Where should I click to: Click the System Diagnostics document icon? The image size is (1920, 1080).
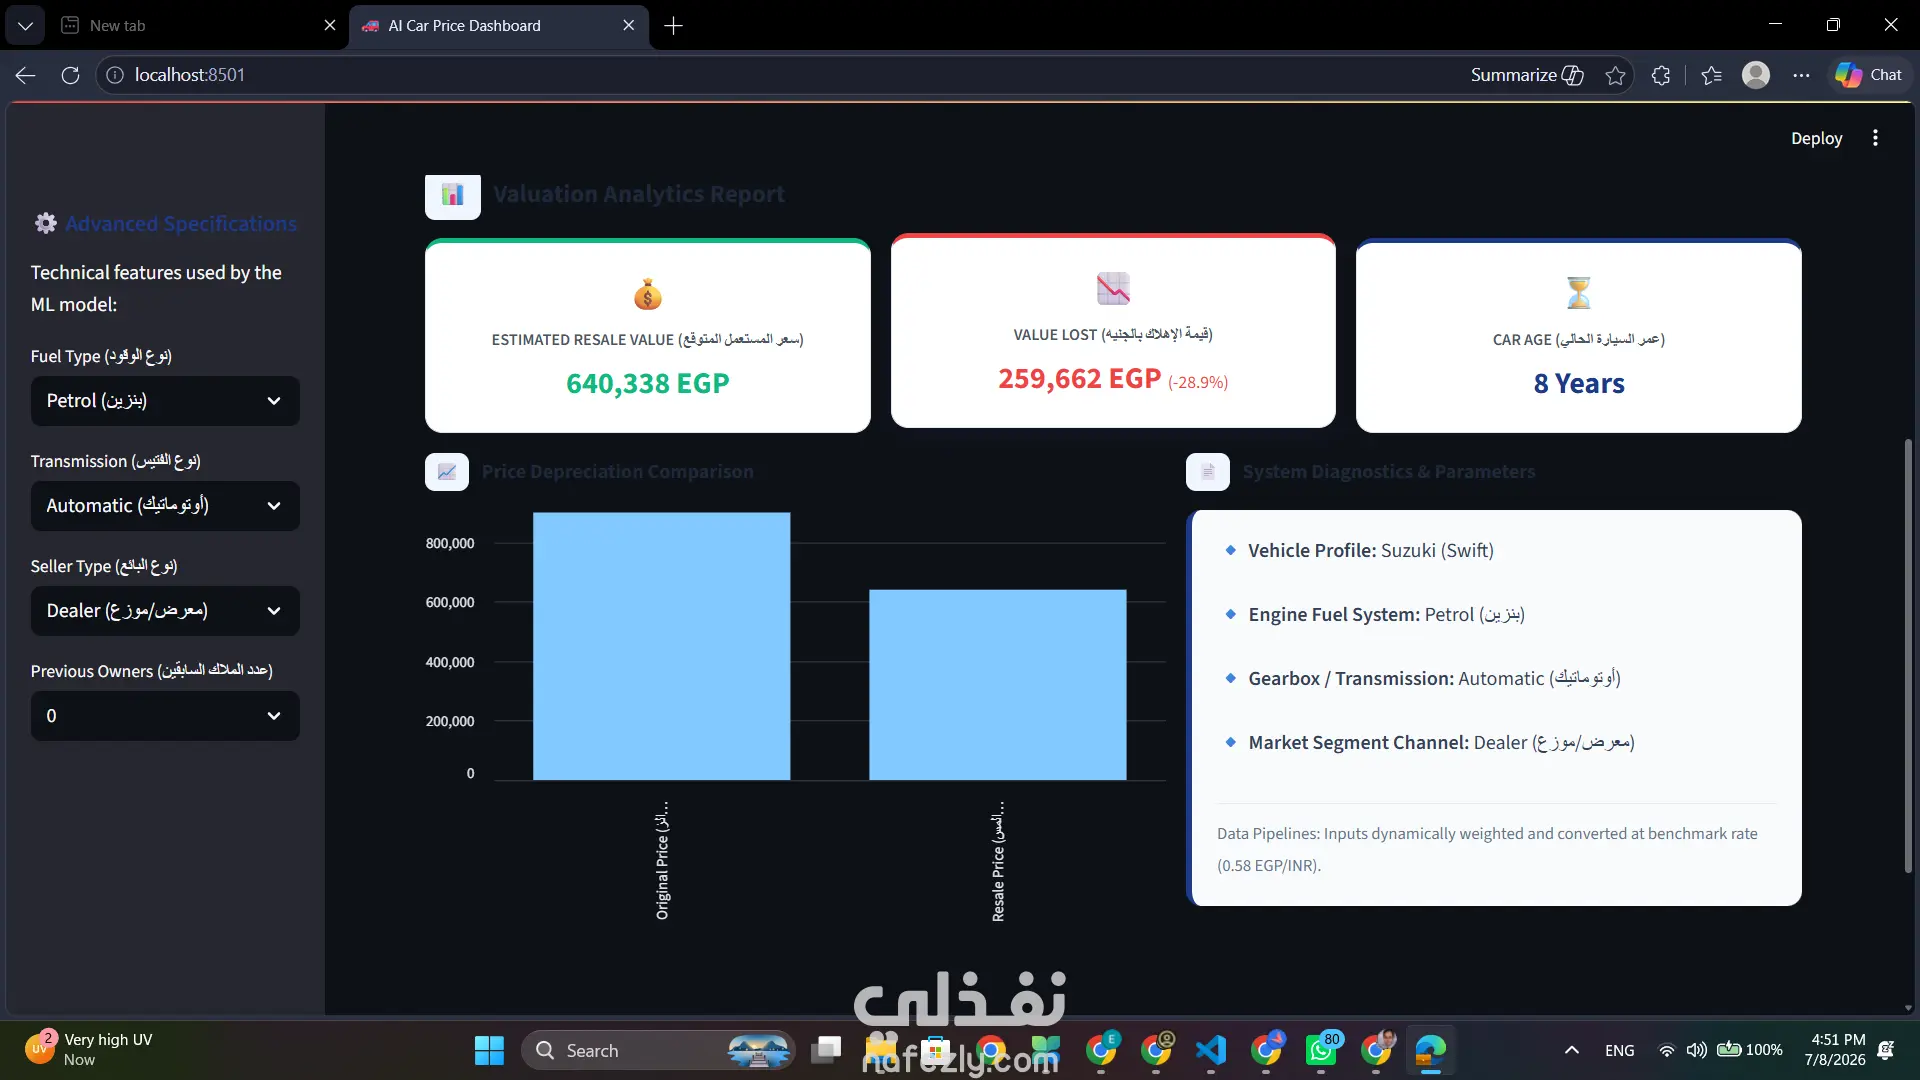pos(1208,472)
